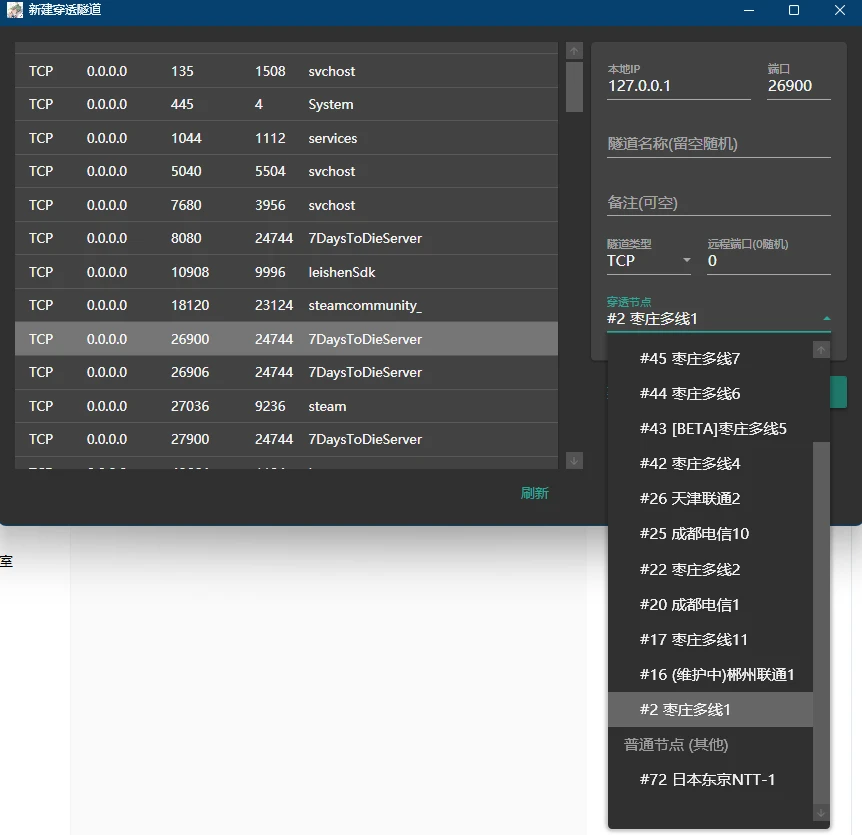Click the 刷新 refresh button
Viewport: 862px width, 835px height.
[534, 493]
